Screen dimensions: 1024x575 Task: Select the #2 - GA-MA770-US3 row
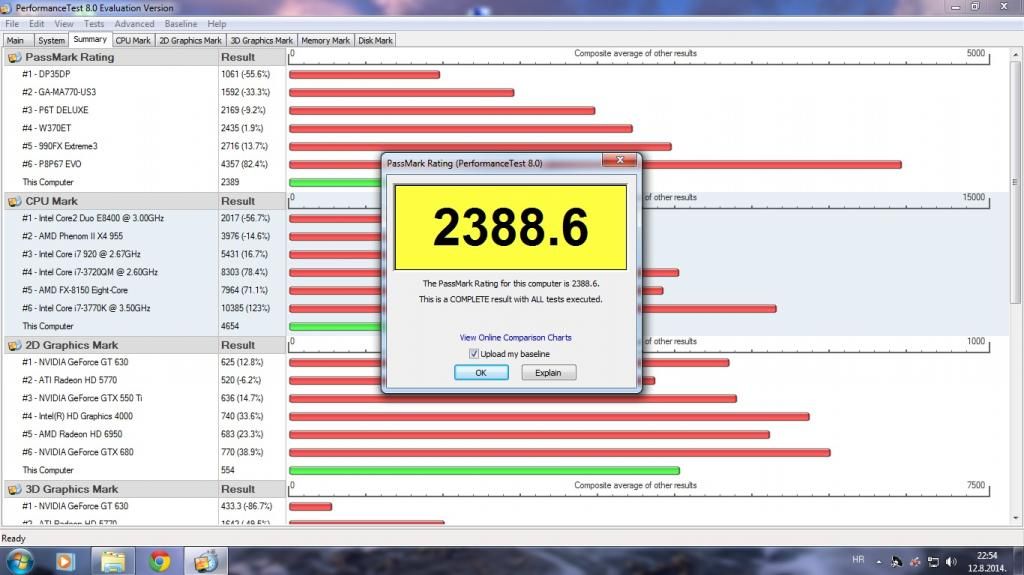(144, 92)
